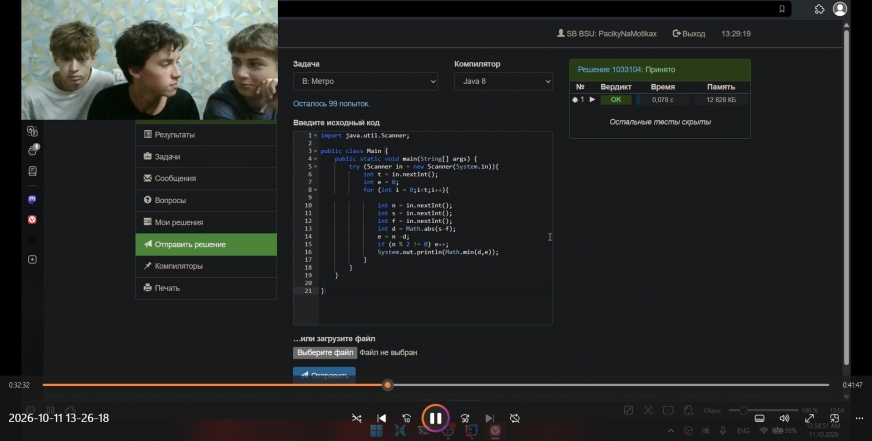This screenshot has height=441, width=872.
Task: Open the subtitles captions control
Action: click(759, 418)
